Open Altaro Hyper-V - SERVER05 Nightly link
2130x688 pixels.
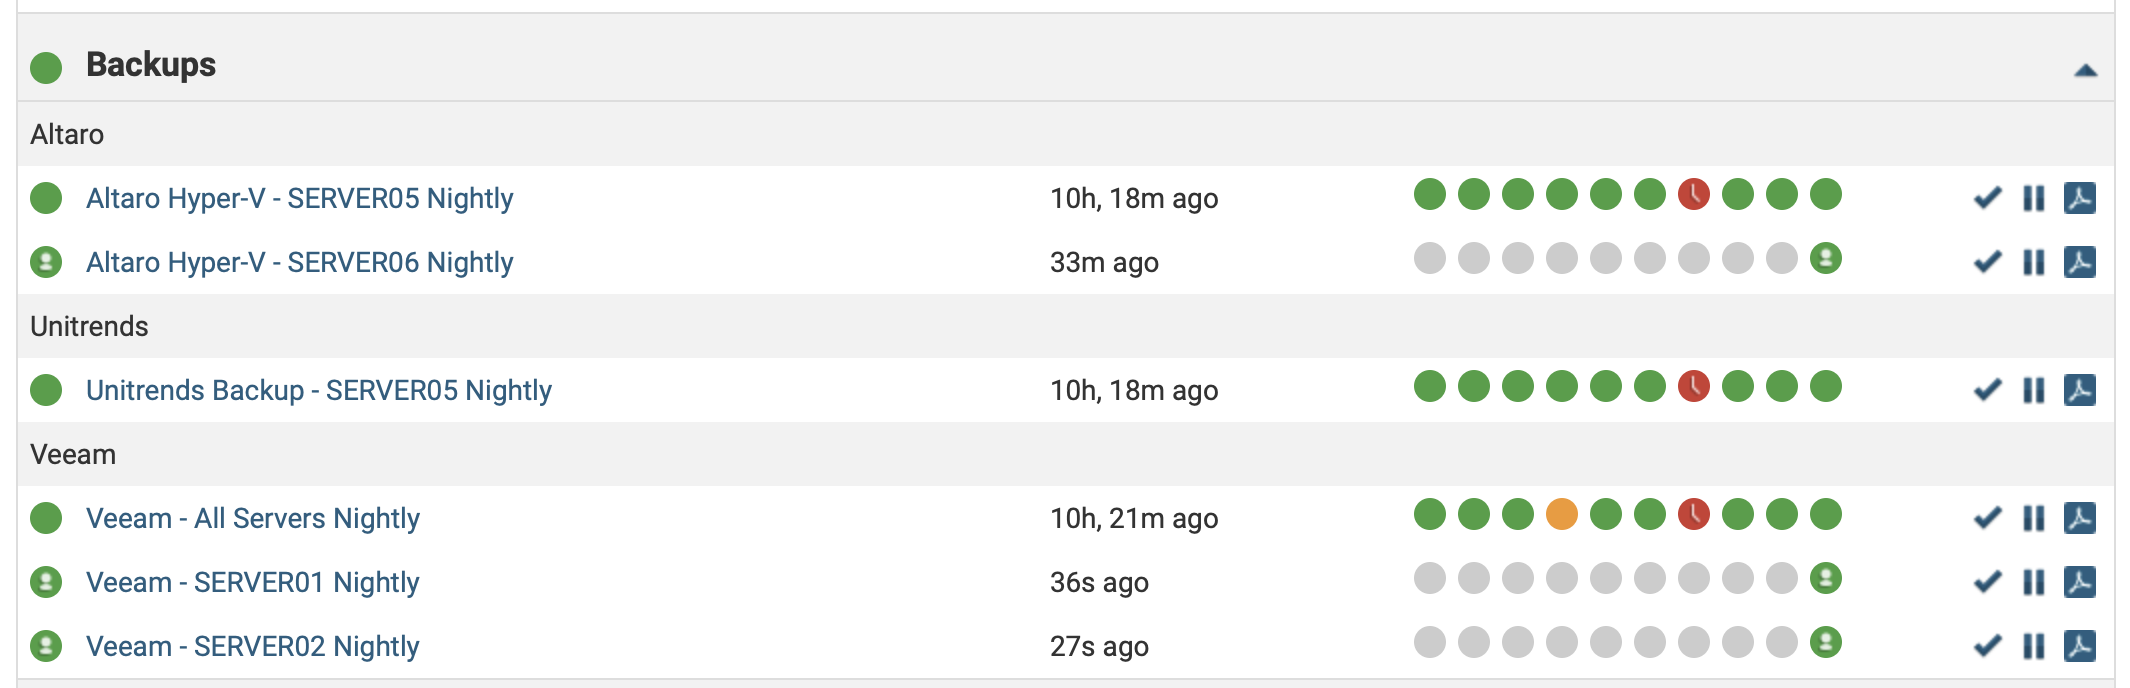pyautogui.click(x=299, y=198)
